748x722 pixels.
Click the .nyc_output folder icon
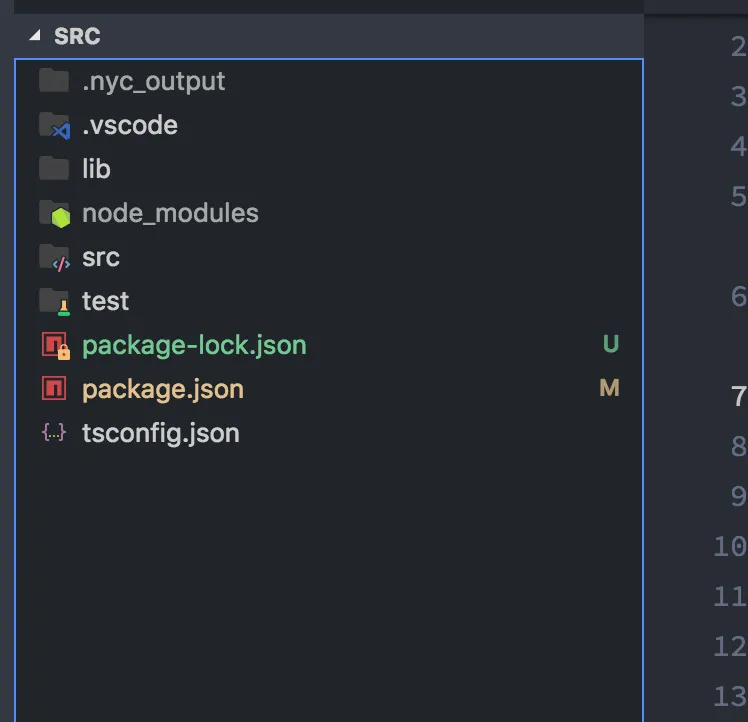(53, 81)
